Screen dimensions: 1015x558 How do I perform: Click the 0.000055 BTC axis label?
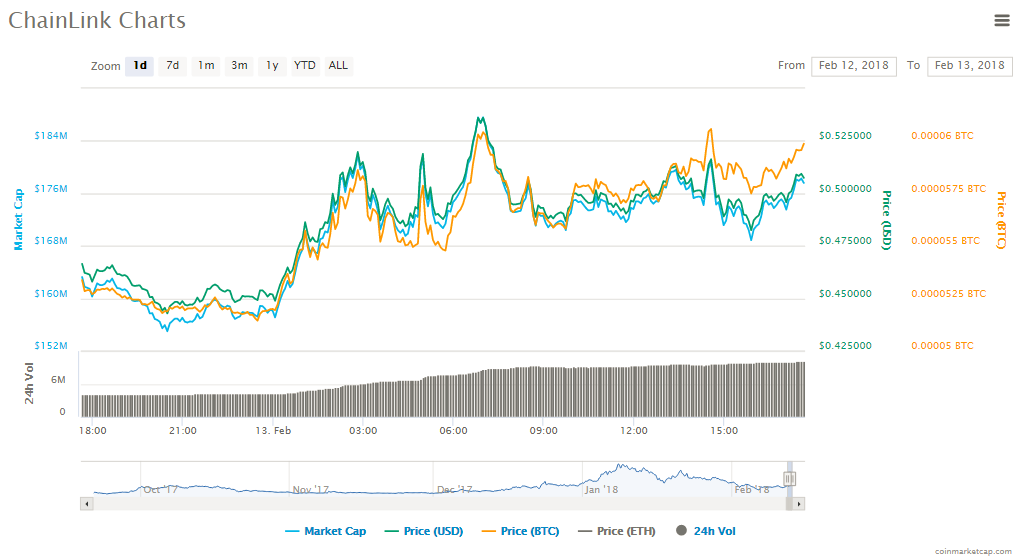pos(946,241)
